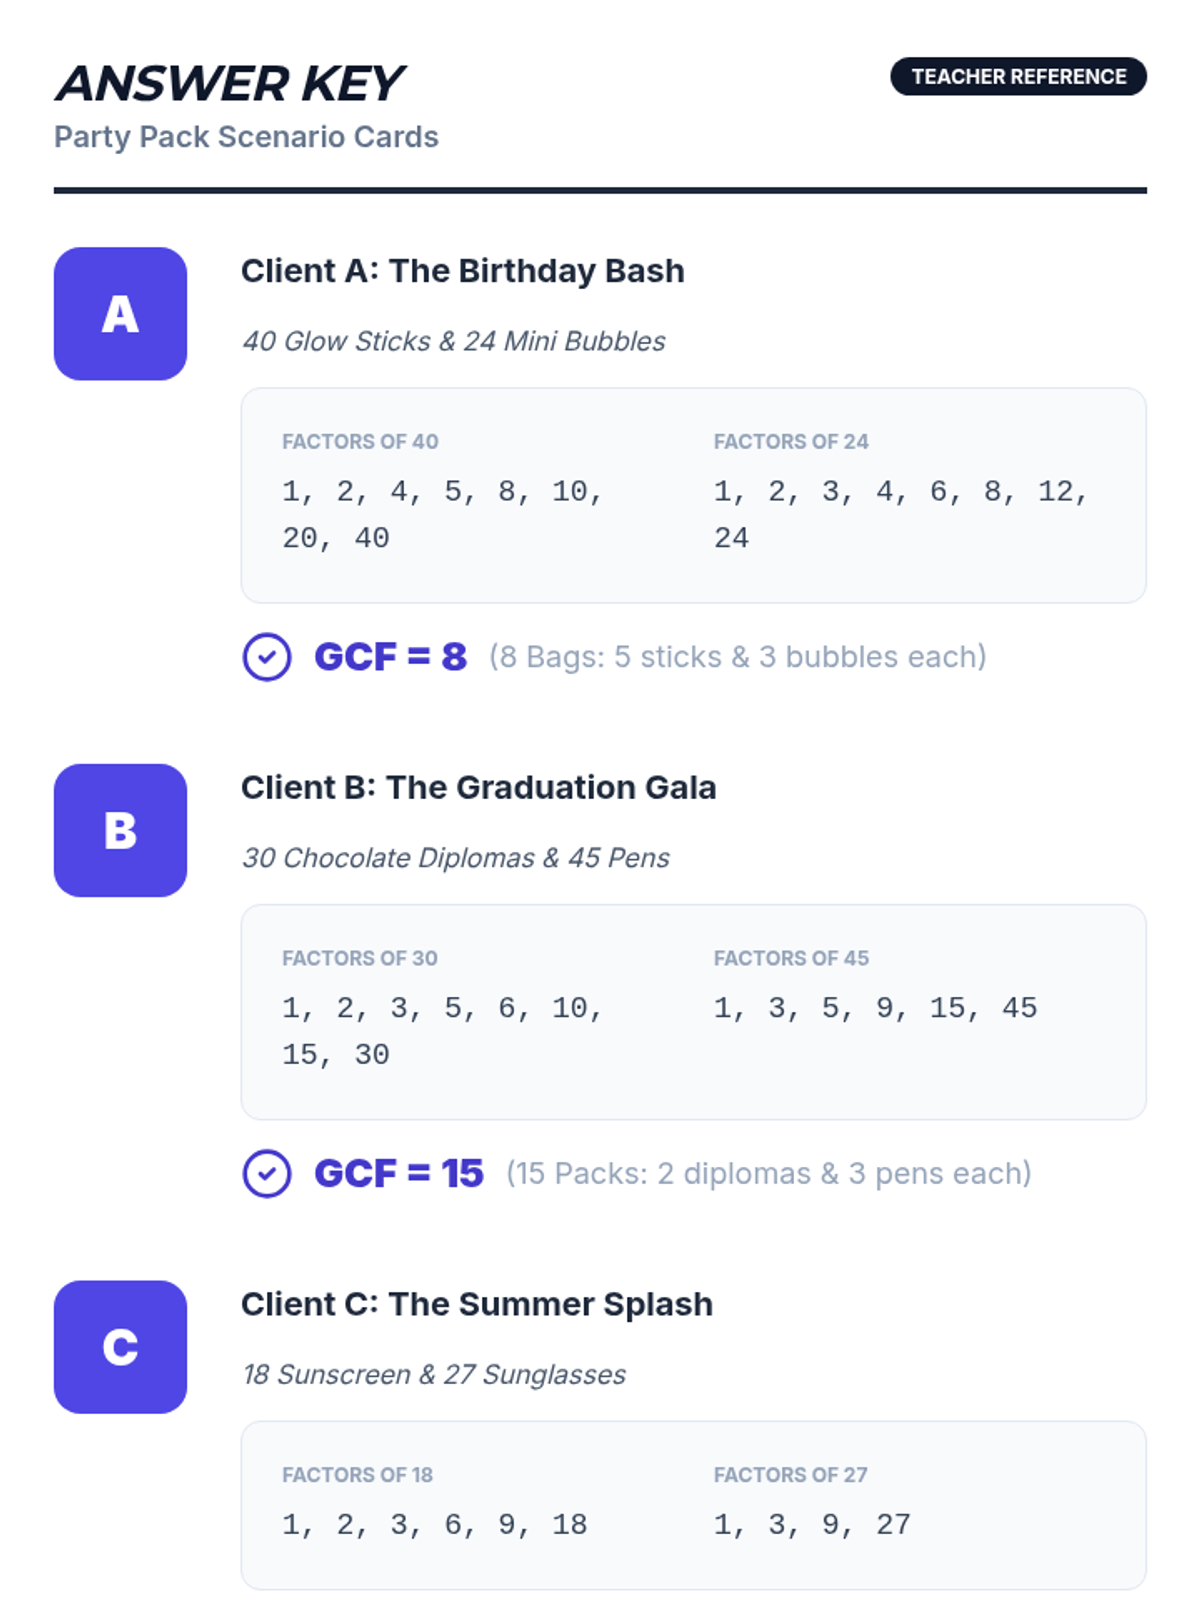
Task: Click the 40 Glow Sticks & 24 Mini Bubbles line
Action: coord(453,342)
